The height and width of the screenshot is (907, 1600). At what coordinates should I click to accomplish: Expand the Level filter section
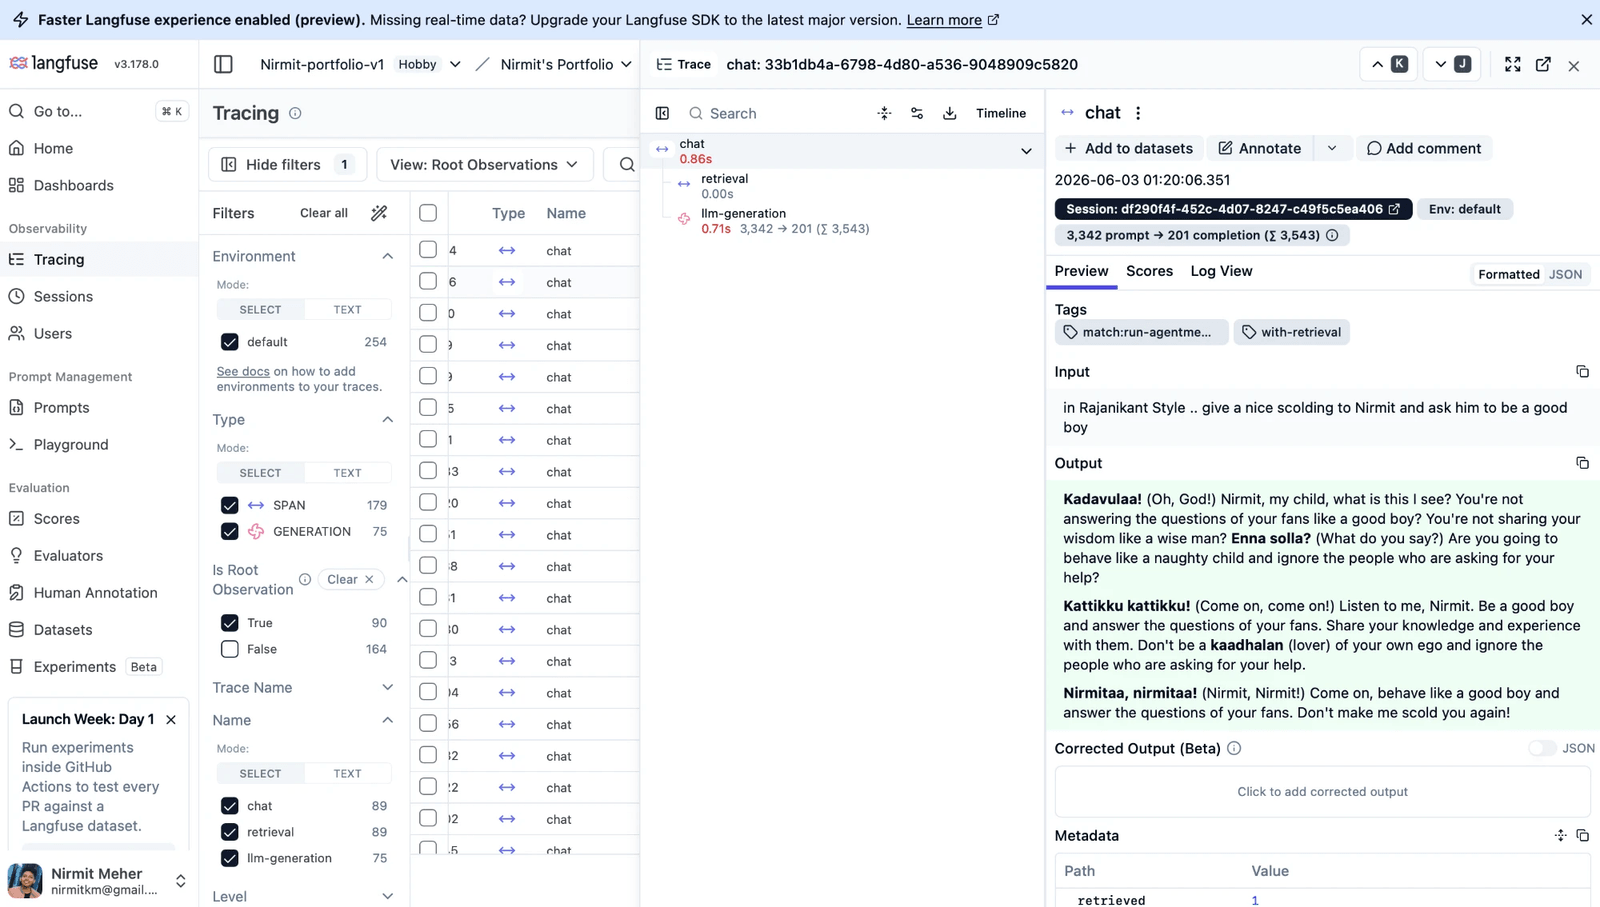click(388, 896)
